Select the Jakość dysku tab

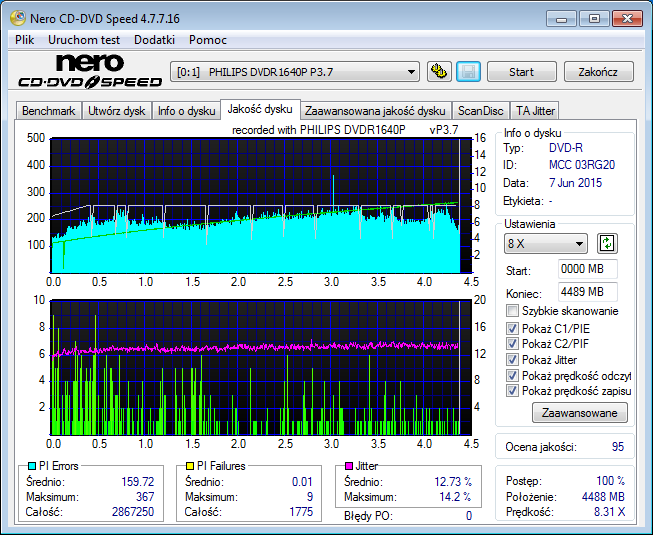tap(260, 109)
